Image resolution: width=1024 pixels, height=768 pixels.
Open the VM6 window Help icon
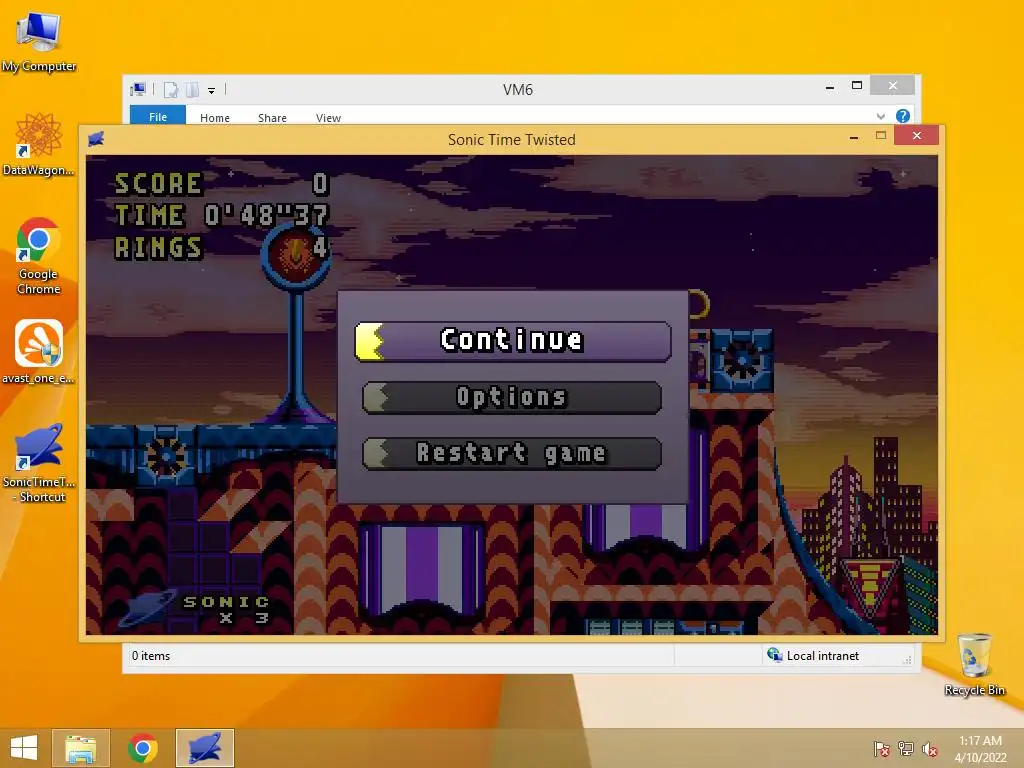903,116
